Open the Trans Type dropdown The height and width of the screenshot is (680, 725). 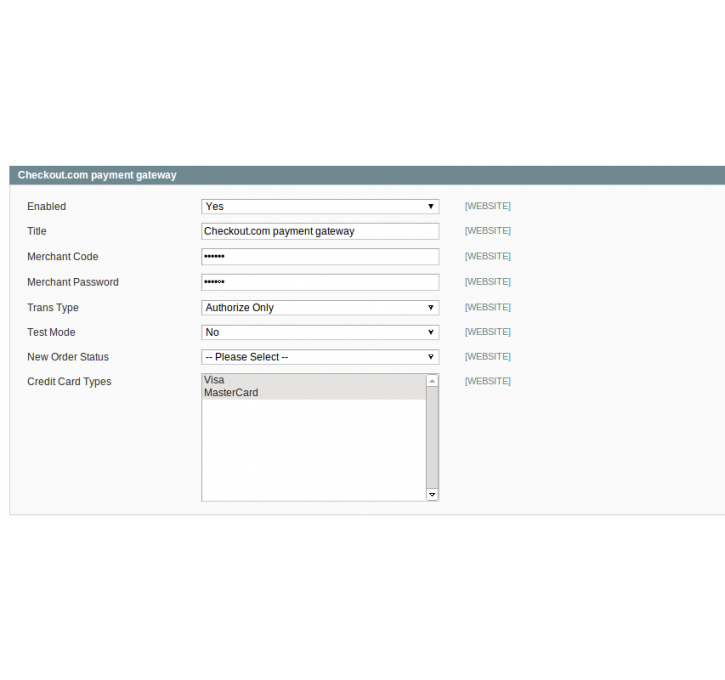point(320,307)
